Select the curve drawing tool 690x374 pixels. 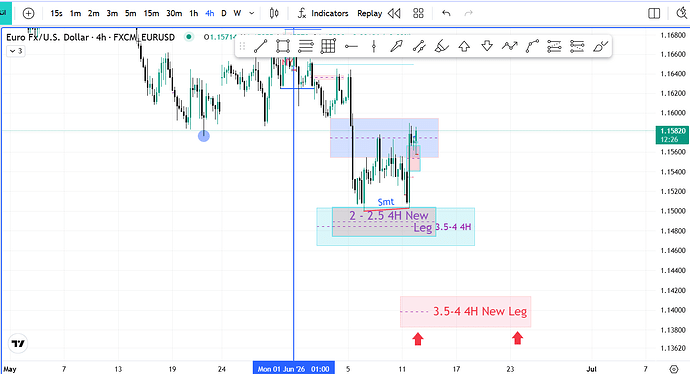pyautogui.click(x=532, y=46)
